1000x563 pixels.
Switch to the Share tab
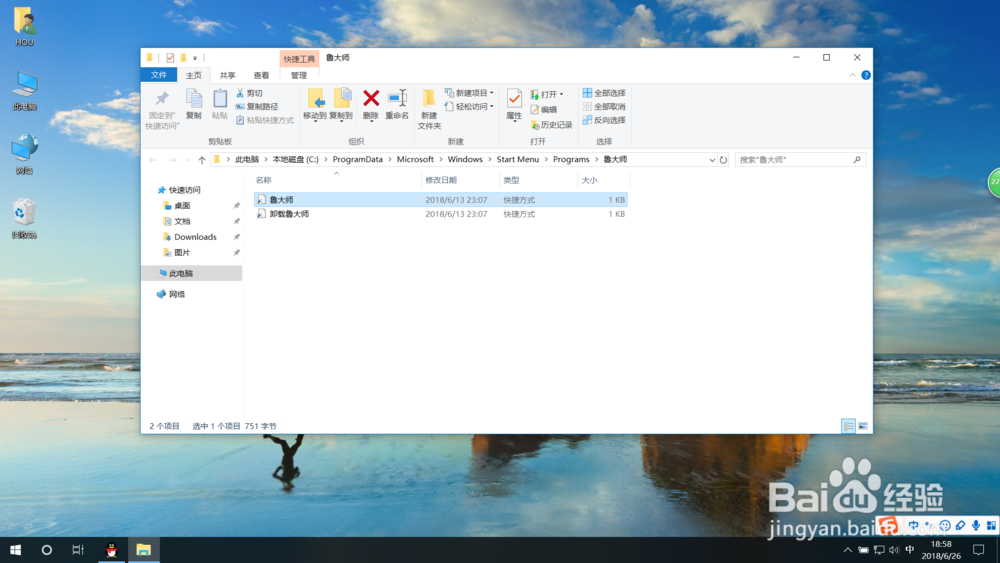click(x=227, y=75)
